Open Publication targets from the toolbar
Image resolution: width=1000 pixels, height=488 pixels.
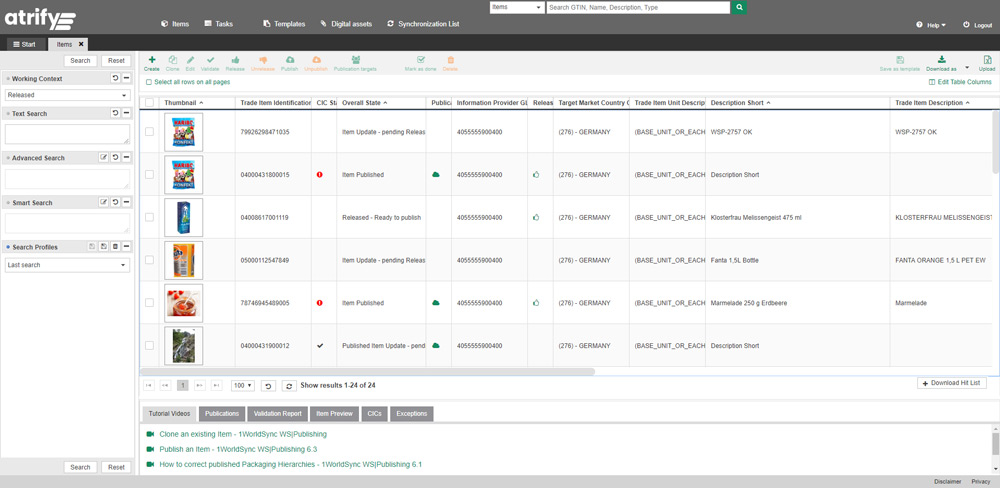click(355, 63)
